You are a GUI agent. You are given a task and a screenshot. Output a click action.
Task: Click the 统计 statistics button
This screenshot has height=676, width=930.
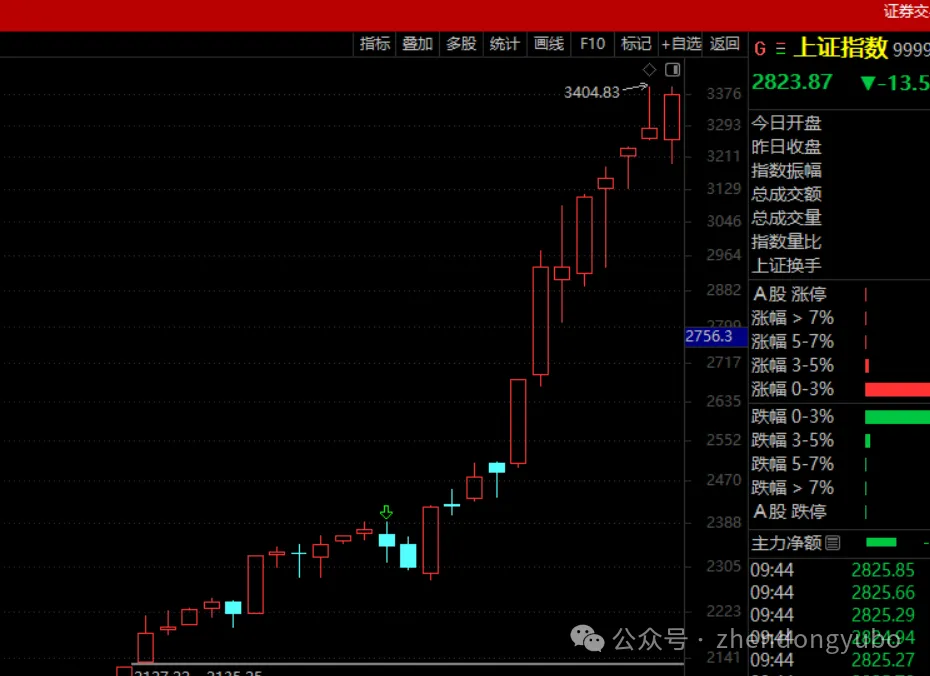(x=504, y=44)
